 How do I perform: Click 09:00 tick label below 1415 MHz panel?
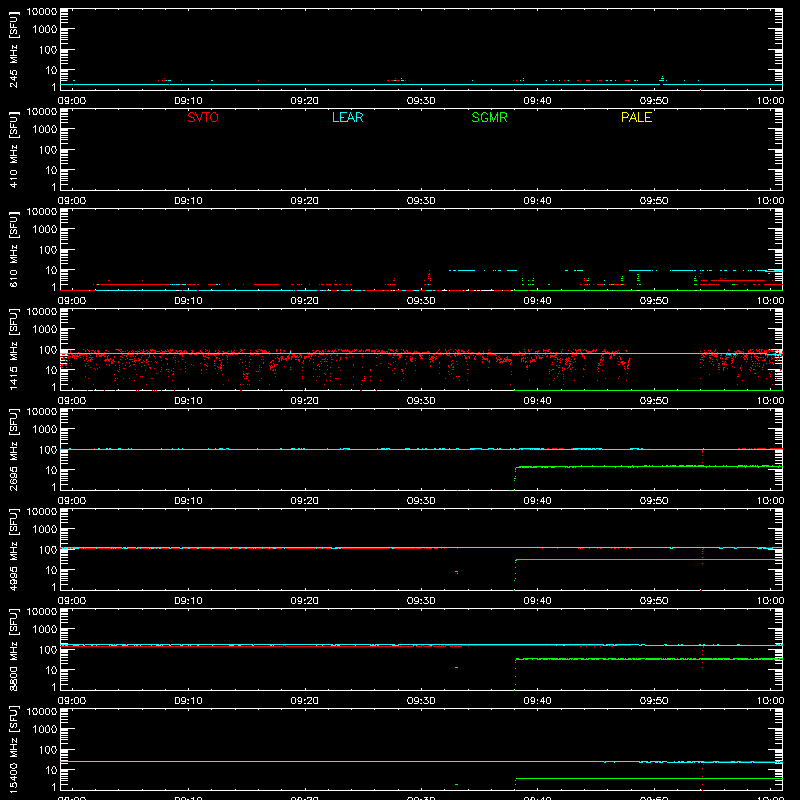71,401
